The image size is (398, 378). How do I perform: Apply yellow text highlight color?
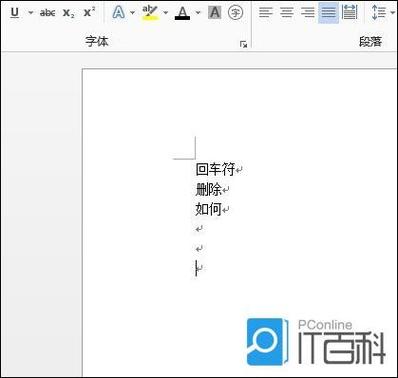click(150, 13)
